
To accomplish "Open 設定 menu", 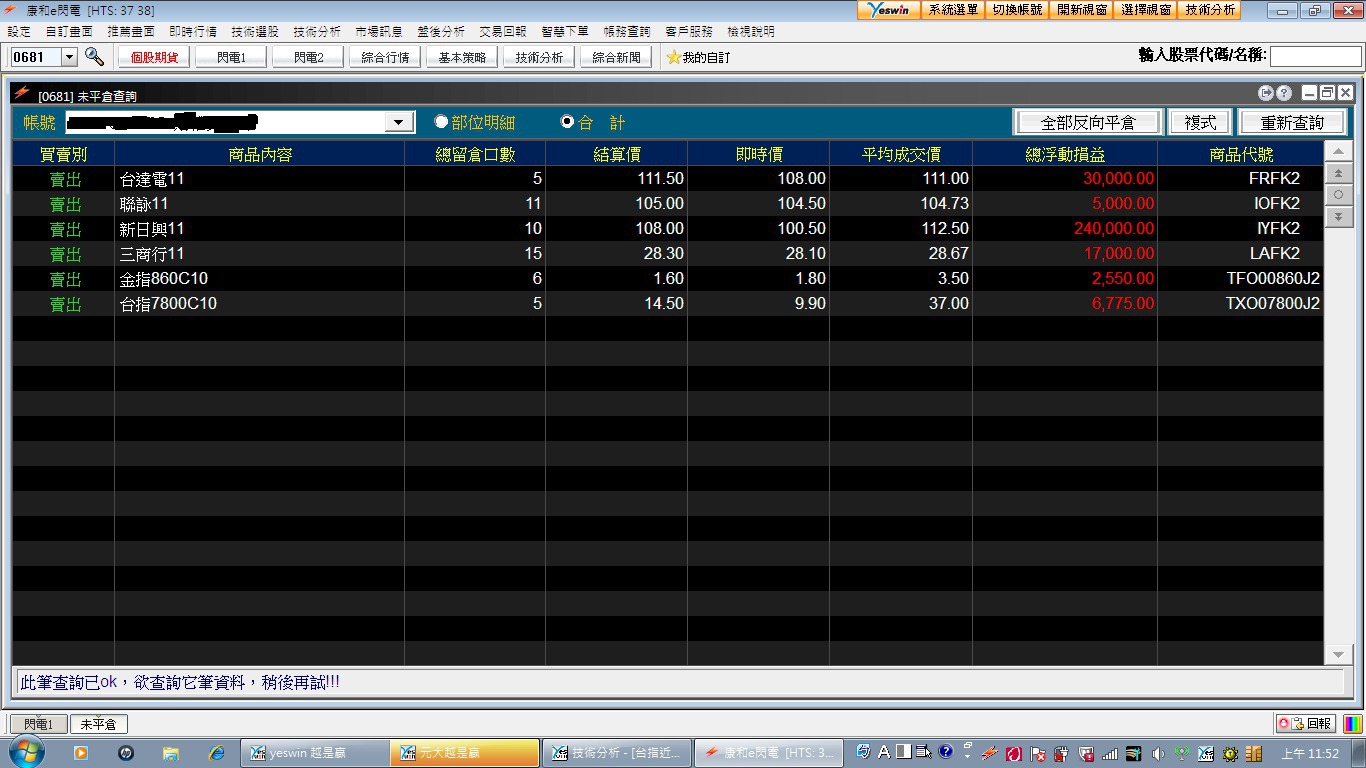I will [x=19, y=32].
